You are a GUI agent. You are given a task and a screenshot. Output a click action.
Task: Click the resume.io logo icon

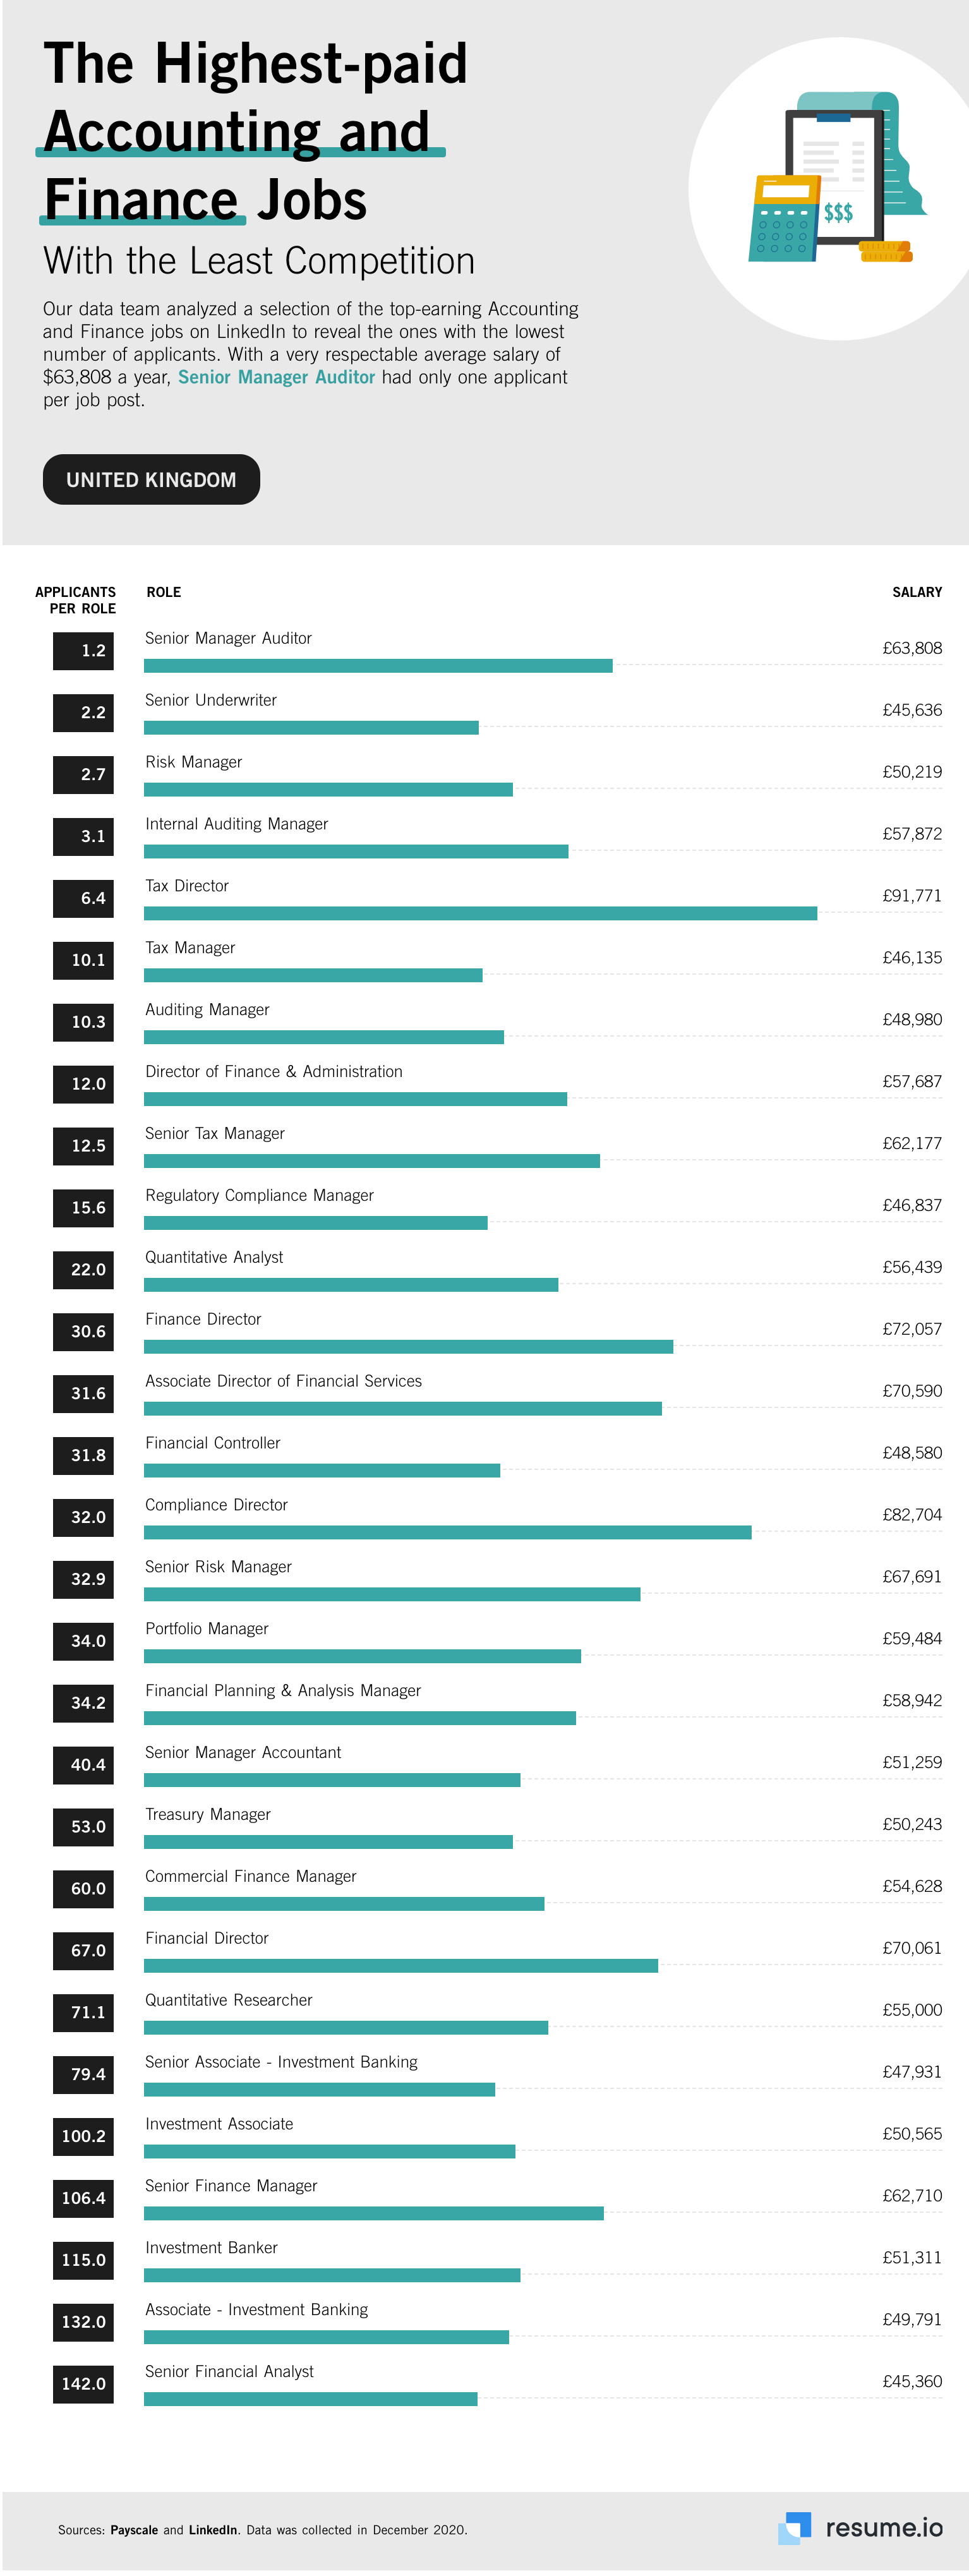click(x=794, y=2527)
